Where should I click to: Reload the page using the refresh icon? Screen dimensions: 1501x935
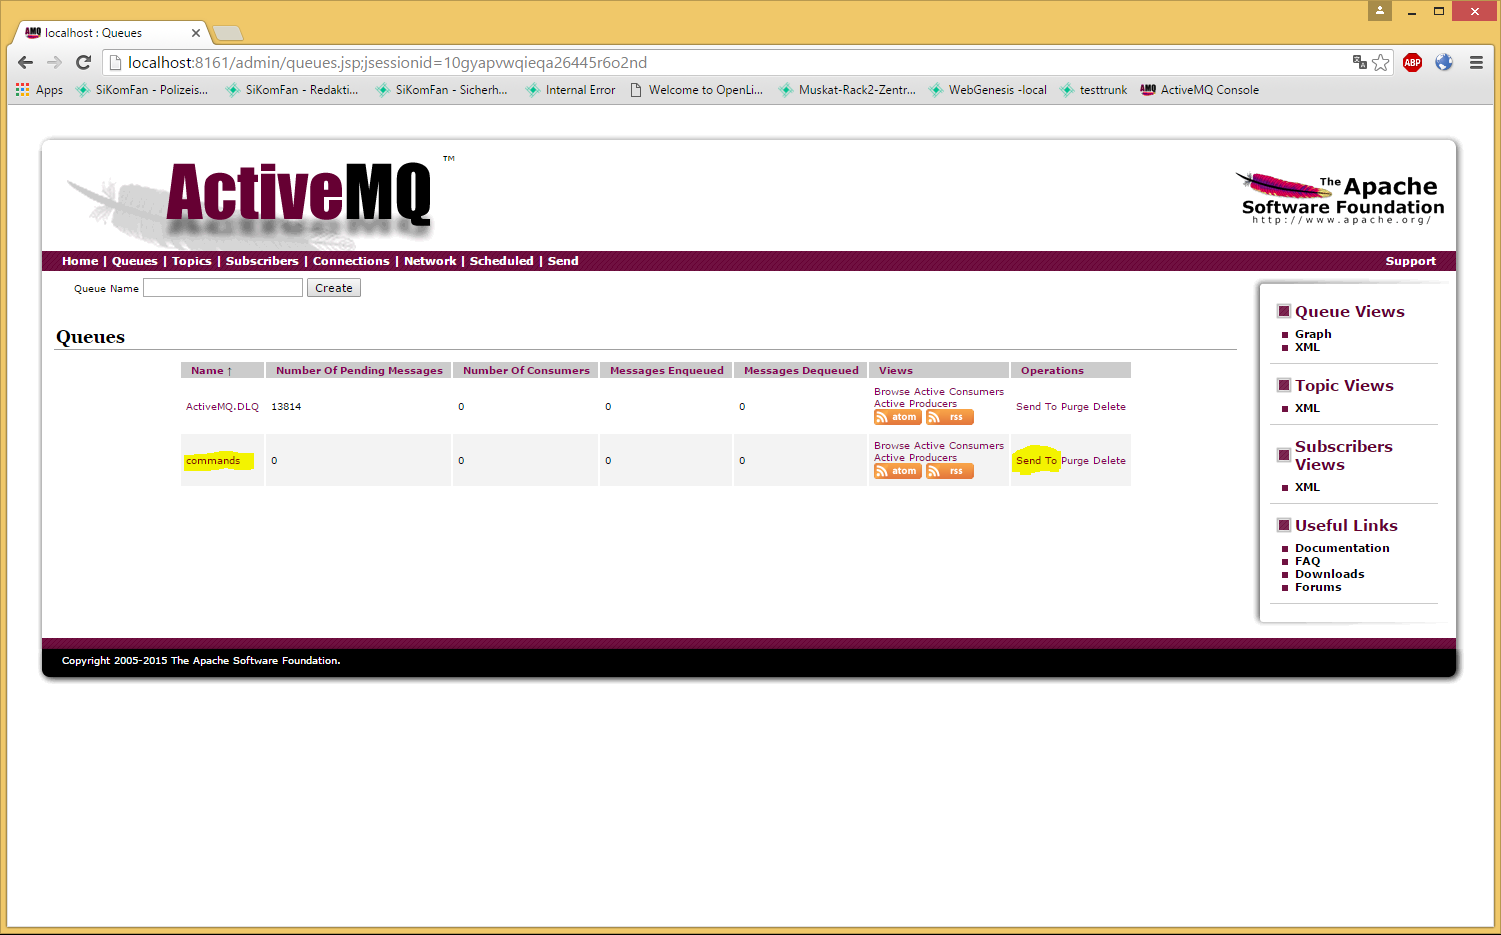[84, 63]
